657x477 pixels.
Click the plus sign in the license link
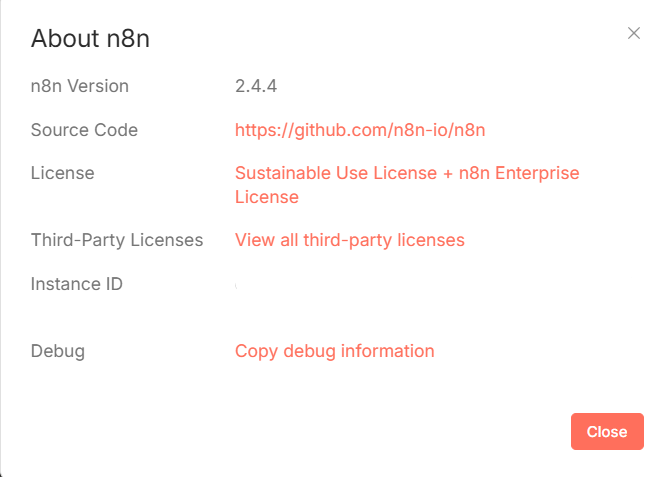pyautogui.click(x=447, y=174)
